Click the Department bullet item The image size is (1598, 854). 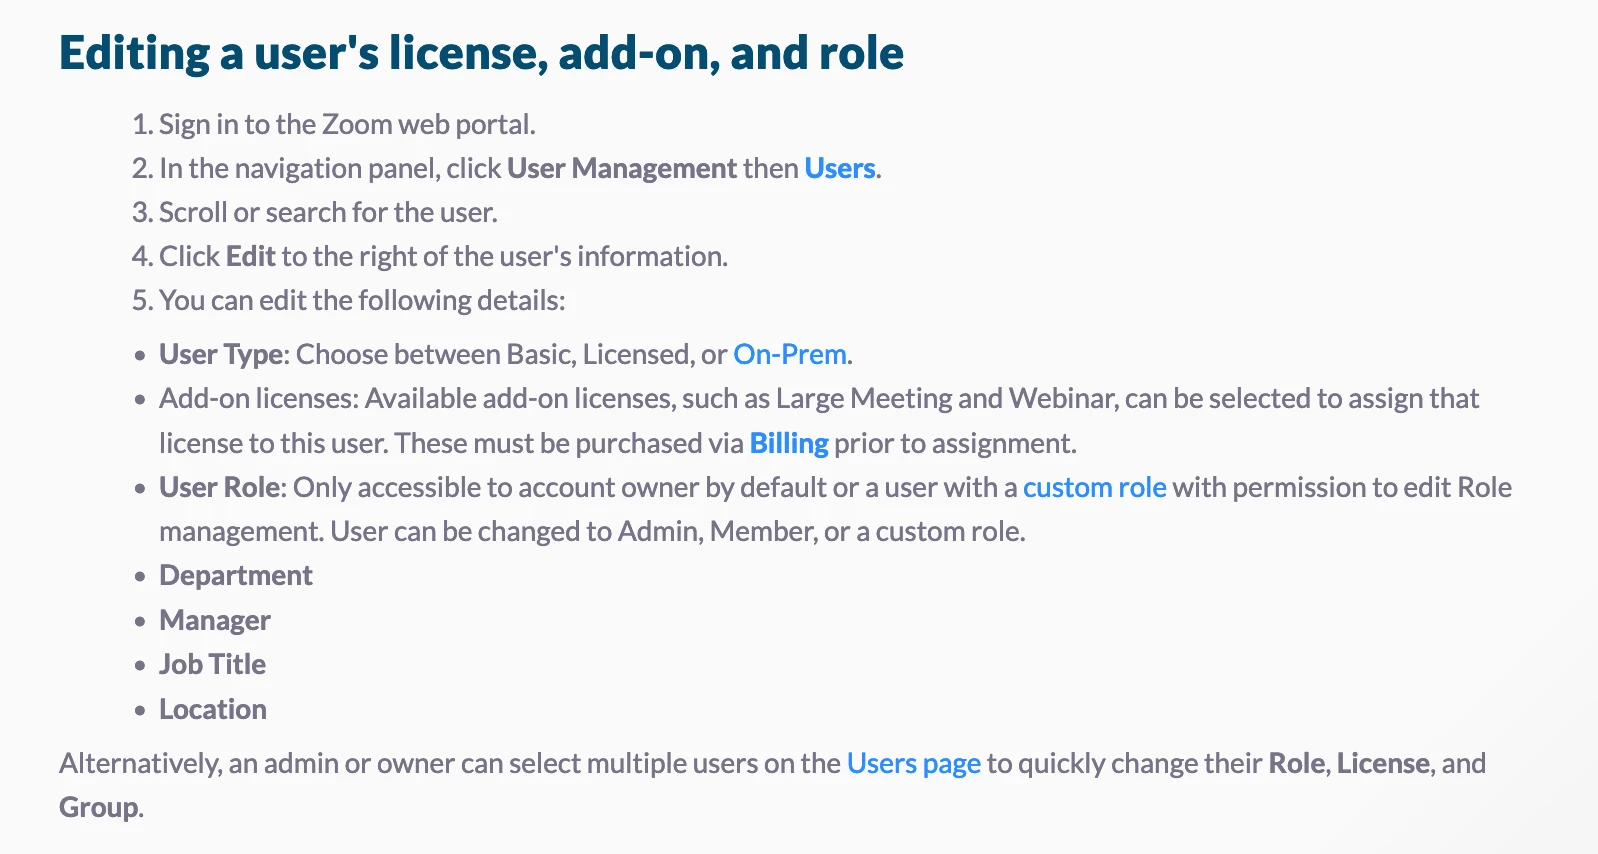236,575
